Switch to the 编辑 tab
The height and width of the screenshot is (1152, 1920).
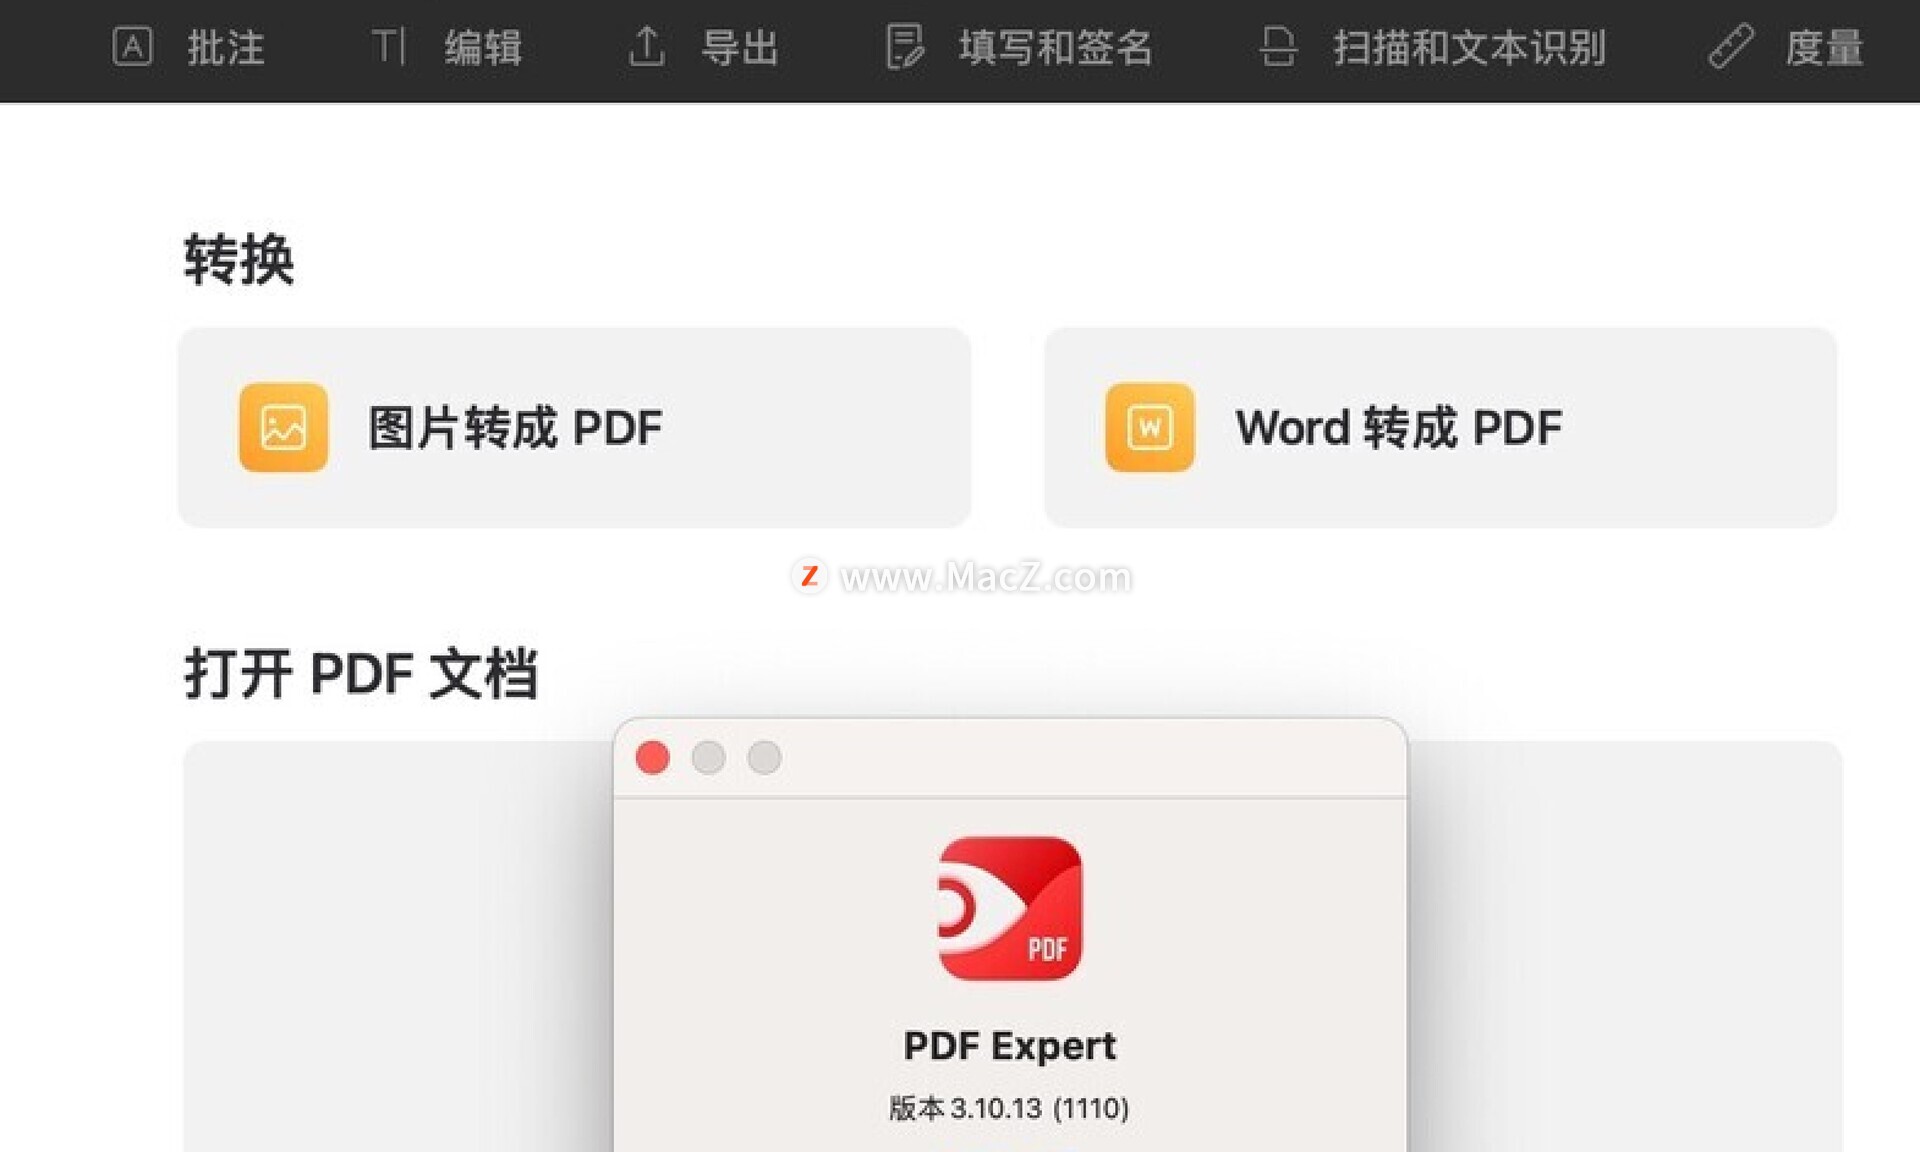click(484, 47)
